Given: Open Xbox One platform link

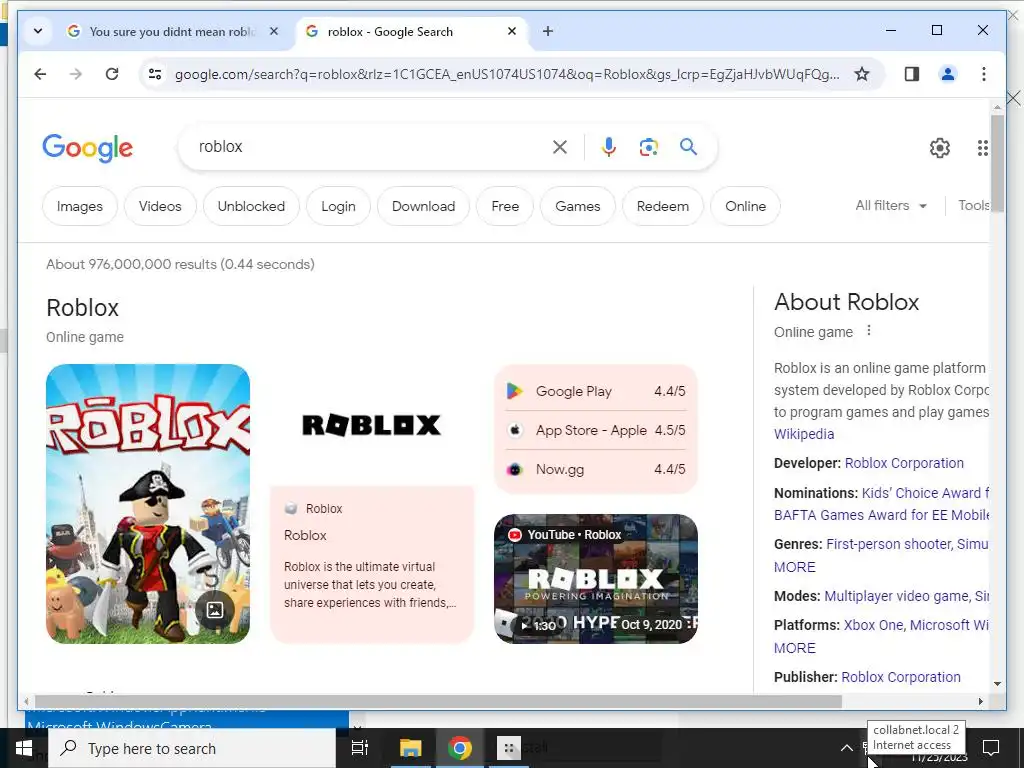Looking at the screenshot, I should coord(874,625).
